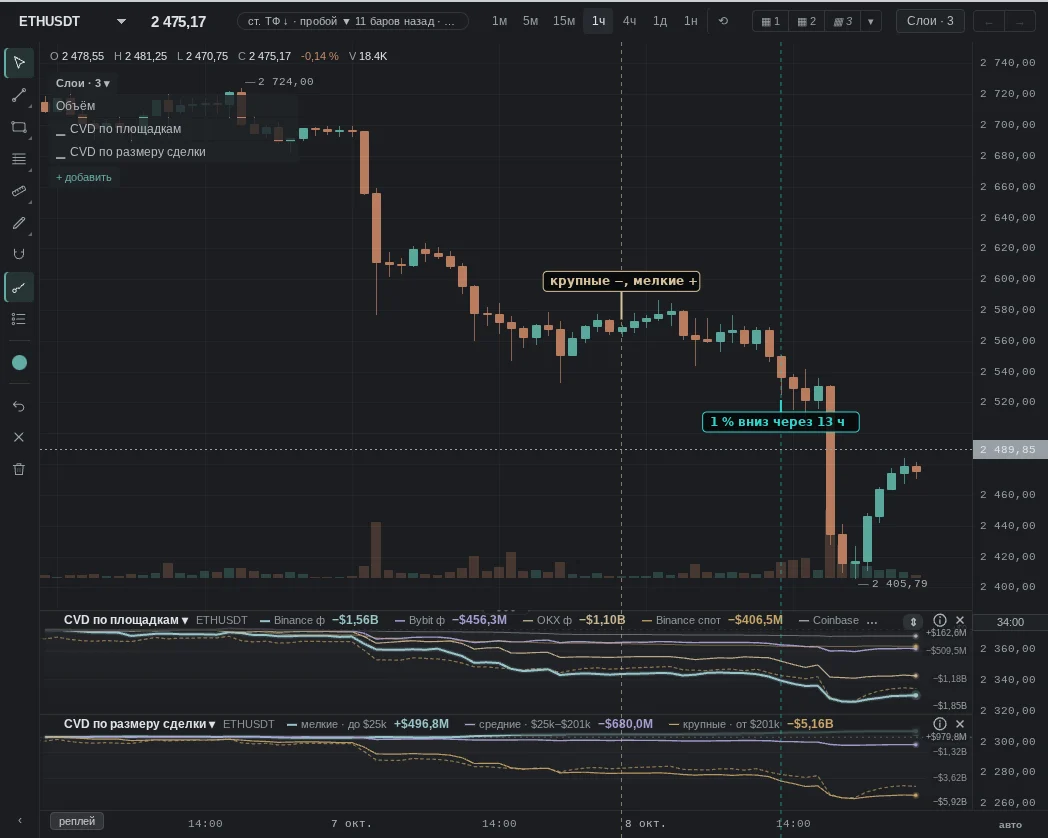The image size is (1048, 838).
Task: Toggle the средние $25k–$201k series
Action: [558, 724]
